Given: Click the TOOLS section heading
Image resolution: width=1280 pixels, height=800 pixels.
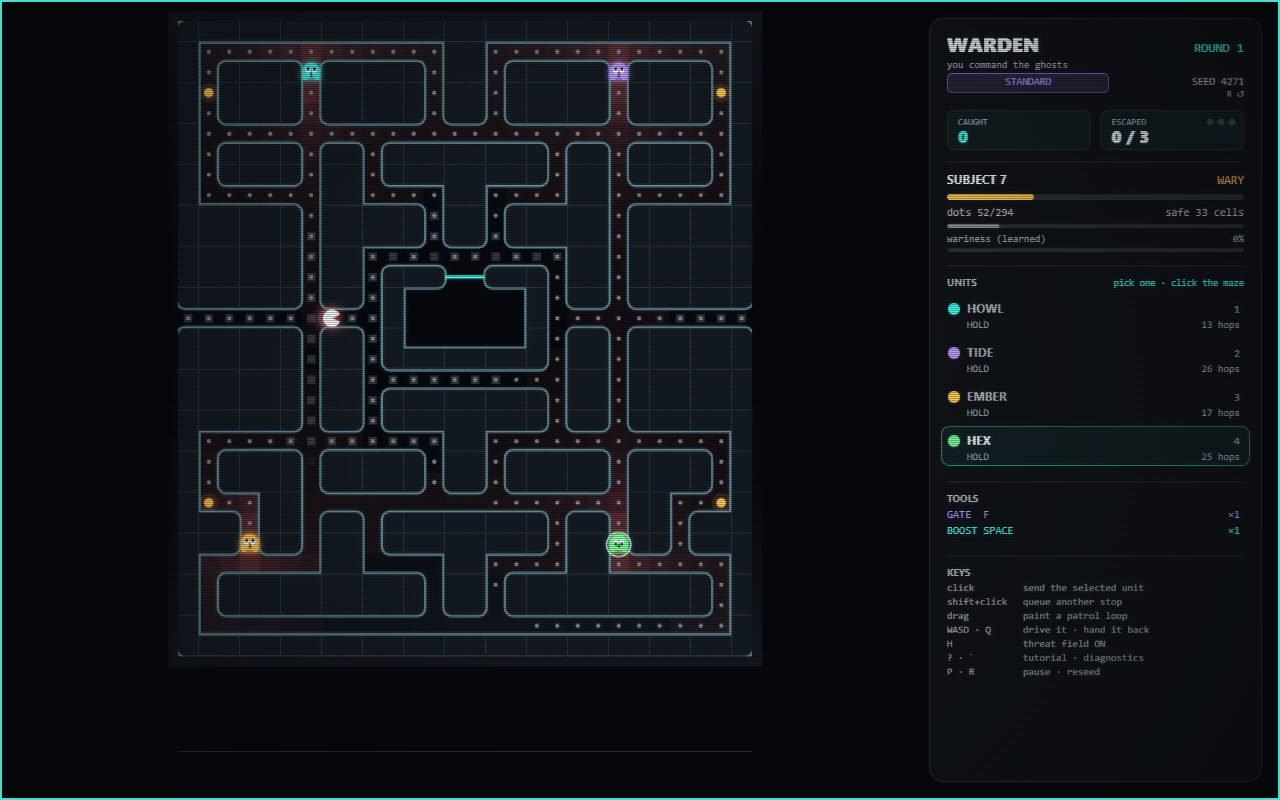Looking at the screenshot, I should coord(963,499).
